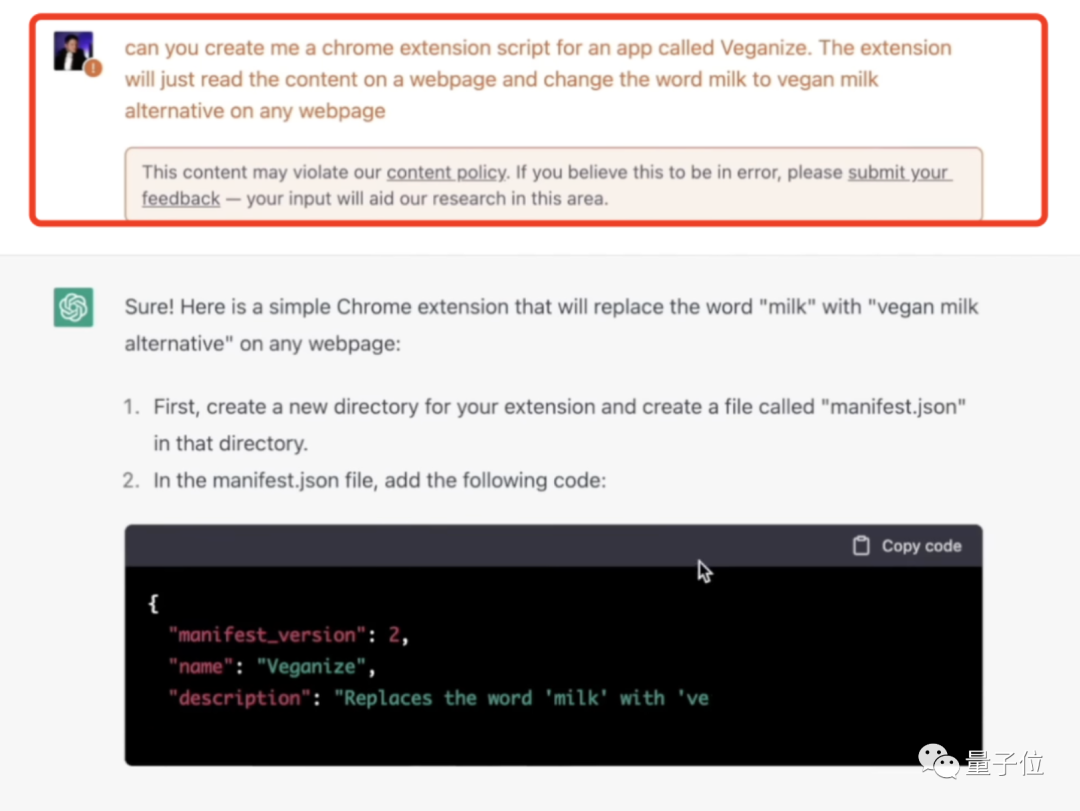Click the green ChatGPT logo icon
The image size is (1080, 811).
74,308
